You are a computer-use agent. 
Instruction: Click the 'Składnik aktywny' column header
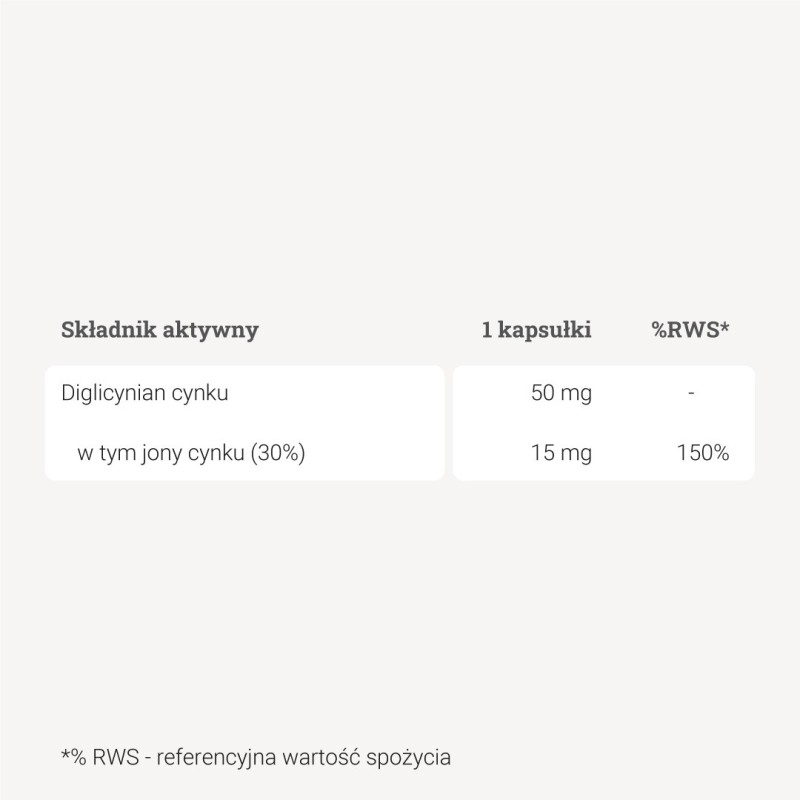(160, 330)
